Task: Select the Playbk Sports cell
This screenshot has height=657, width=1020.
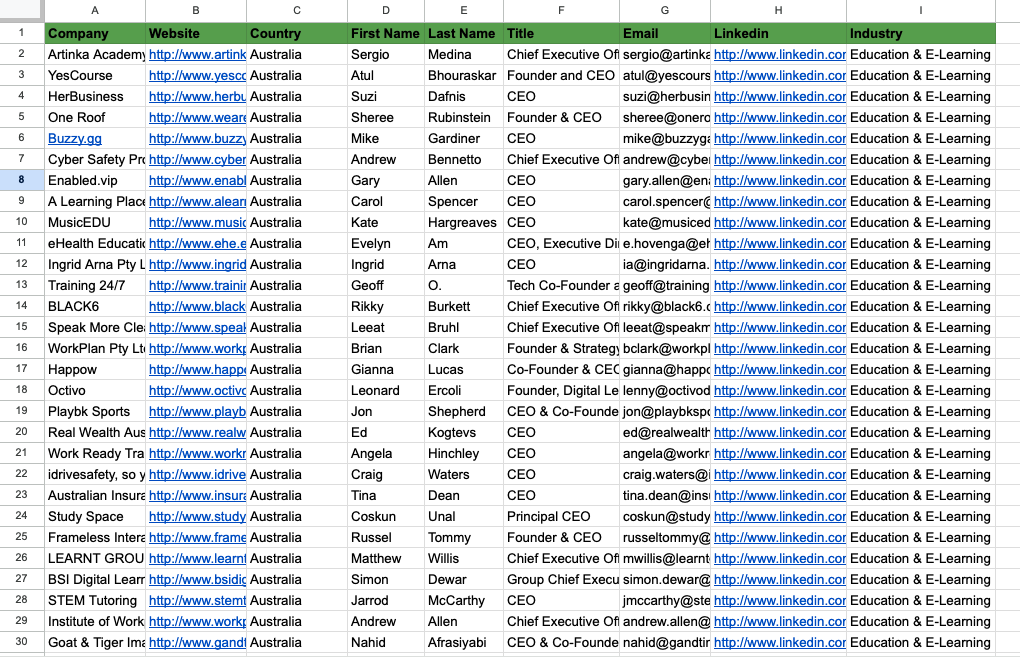Action: pos(95,411)
